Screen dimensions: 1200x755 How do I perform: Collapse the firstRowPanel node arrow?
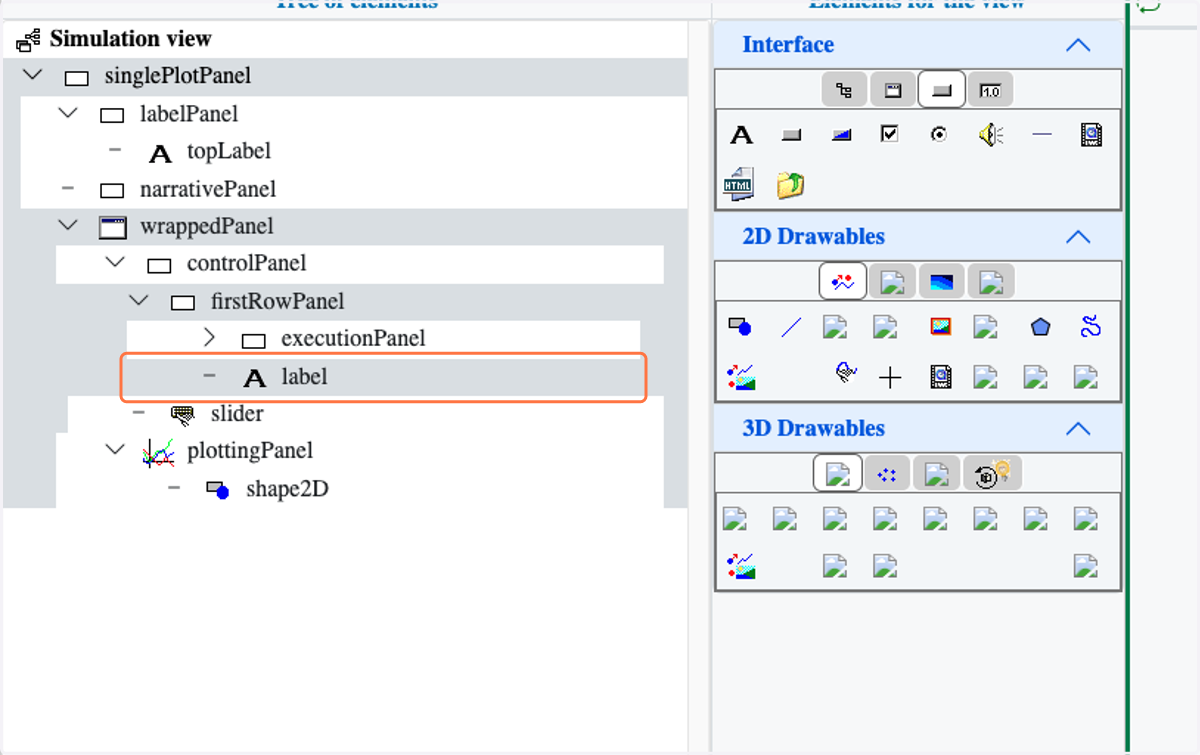pyautogui.click(x=139, y=301)
